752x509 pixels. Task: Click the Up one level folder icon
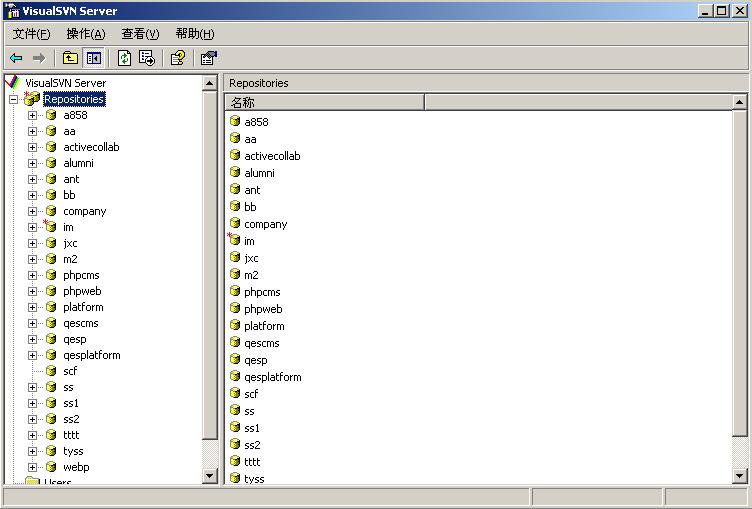point(70,58)
